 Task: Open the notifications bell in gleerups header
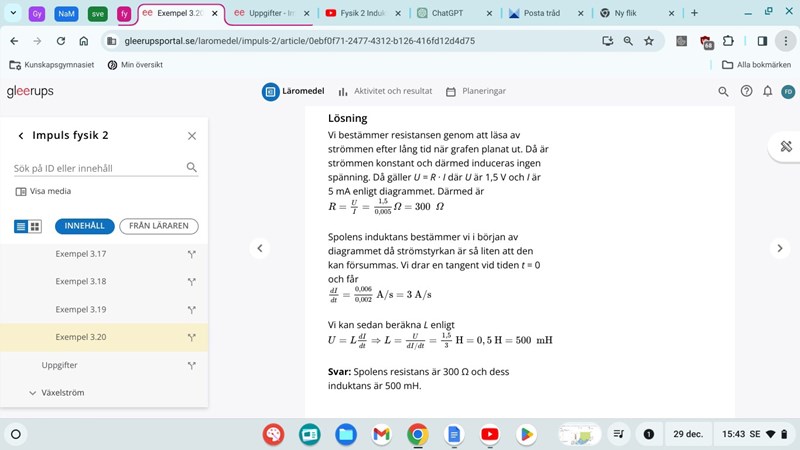767,91
